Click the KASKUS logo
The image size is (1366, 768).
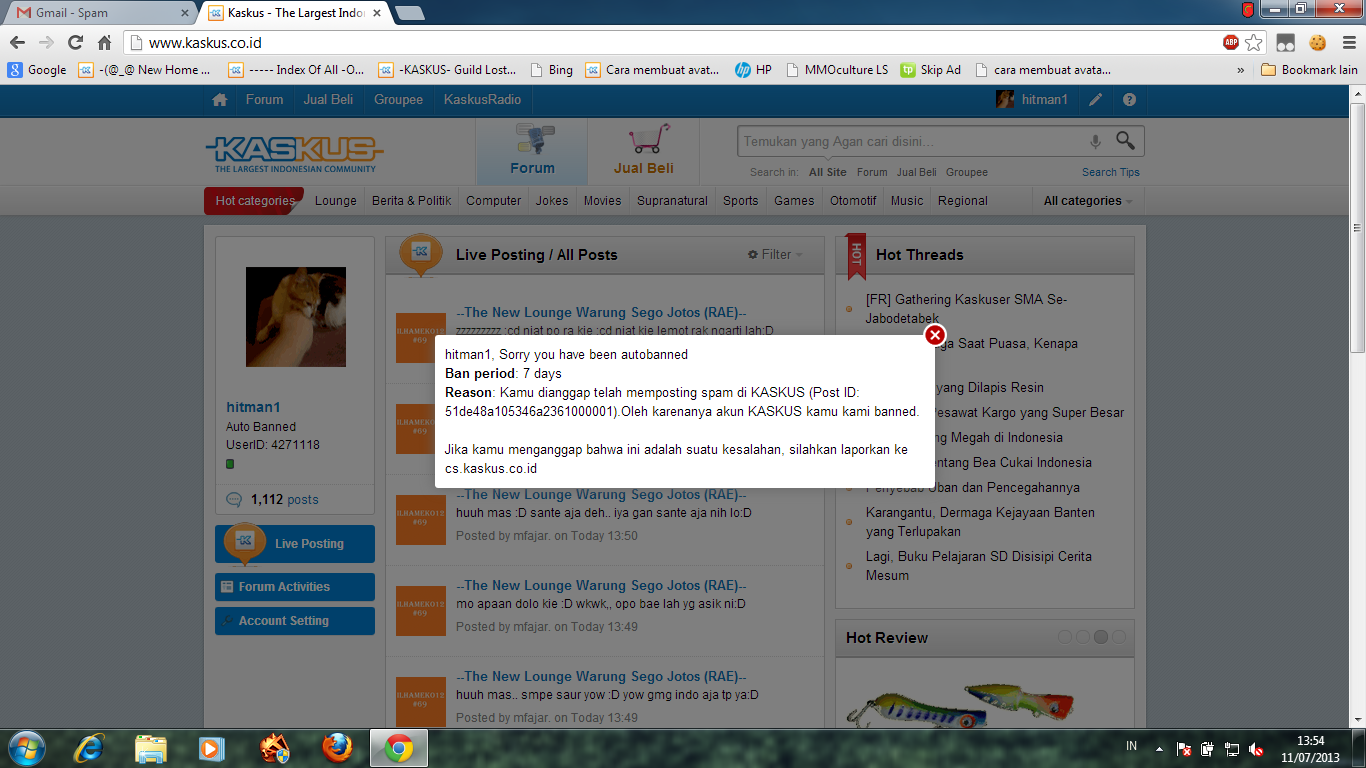294,154
